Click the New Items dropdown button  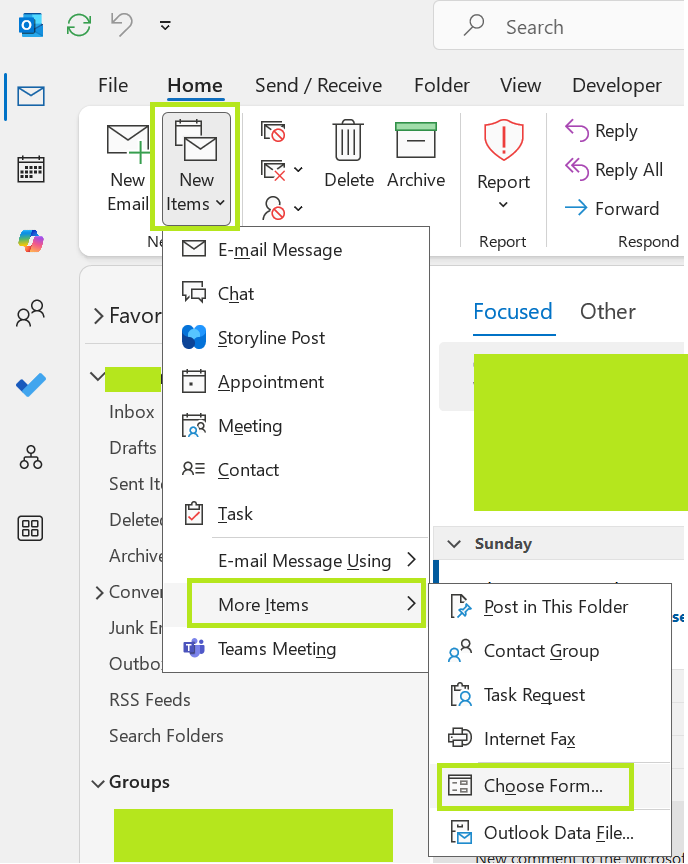tap(196, 168)
